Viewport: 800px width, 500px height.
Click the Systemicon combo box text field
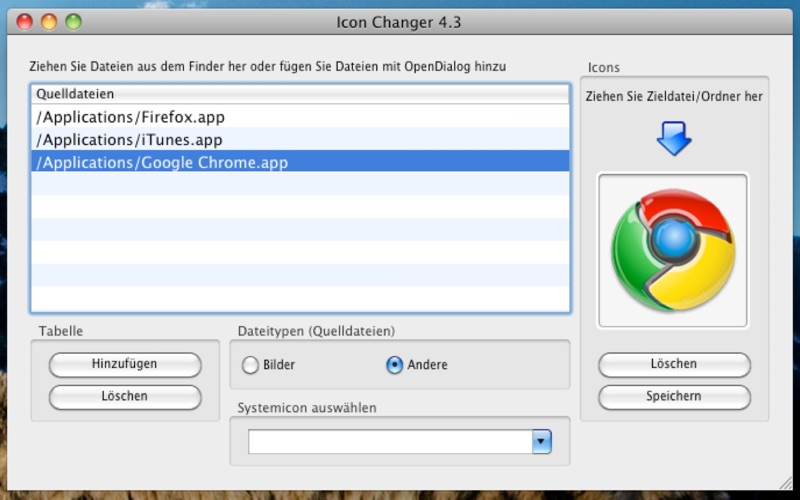point(390,441)
